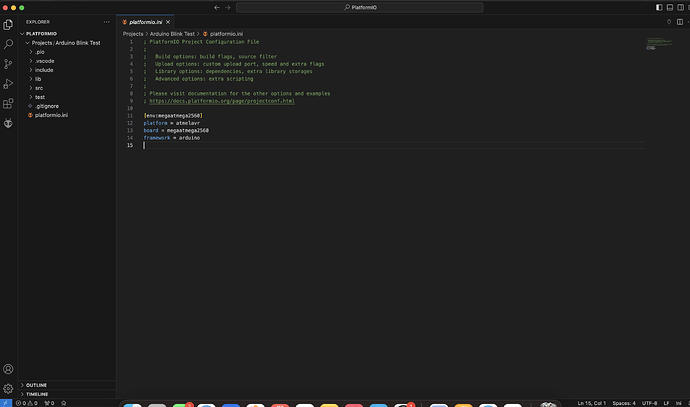Change end of line sequence LF
Screen dimensions: 690x407
pos(666,403)
